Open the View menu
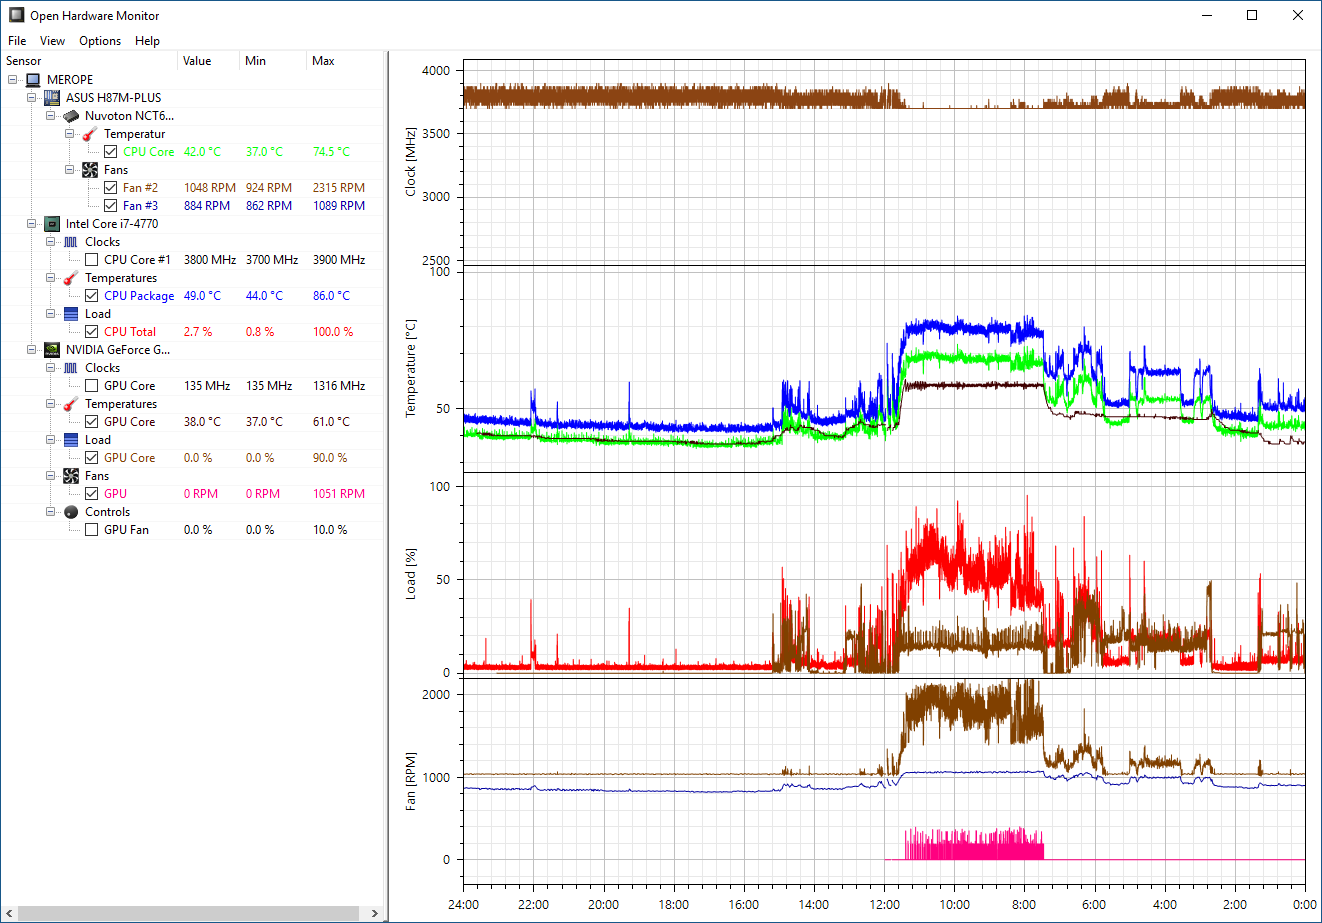 point(52,41)
